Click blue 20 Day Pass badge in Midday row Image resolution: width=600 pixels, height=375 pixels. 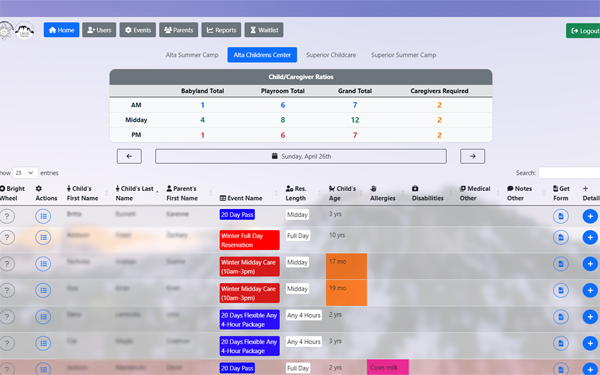tap(237, 215)
